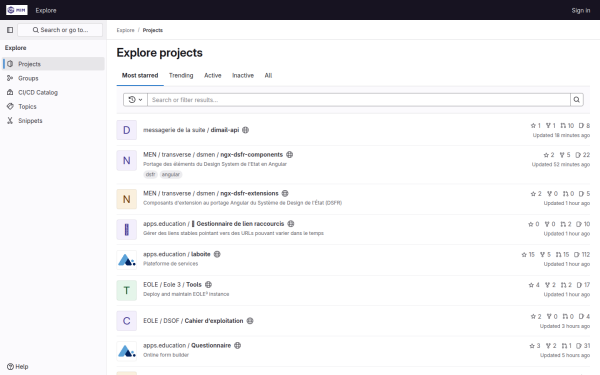Click the dsfr topic tag
This screenshot has height=375, width=600.
point(150,174)
